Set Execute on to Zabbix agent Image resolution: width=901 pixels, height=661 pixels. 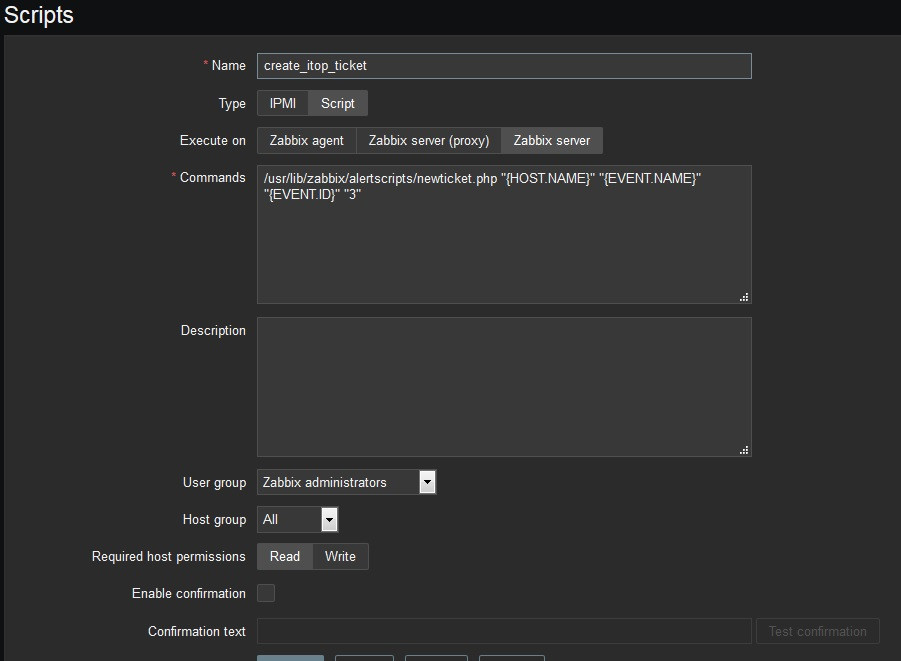tap(306, 140)
